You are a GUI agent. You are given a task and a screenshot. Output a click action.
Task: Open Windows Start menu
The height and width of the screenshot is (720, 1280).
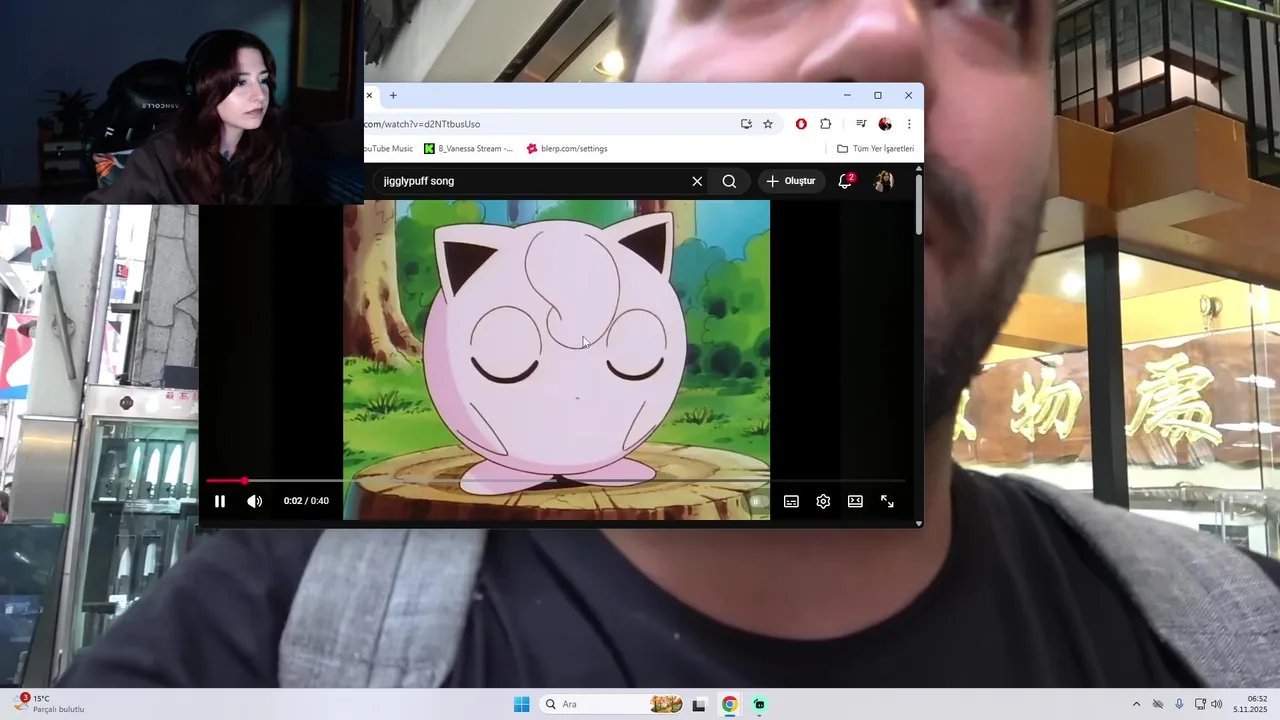point(521,704)
